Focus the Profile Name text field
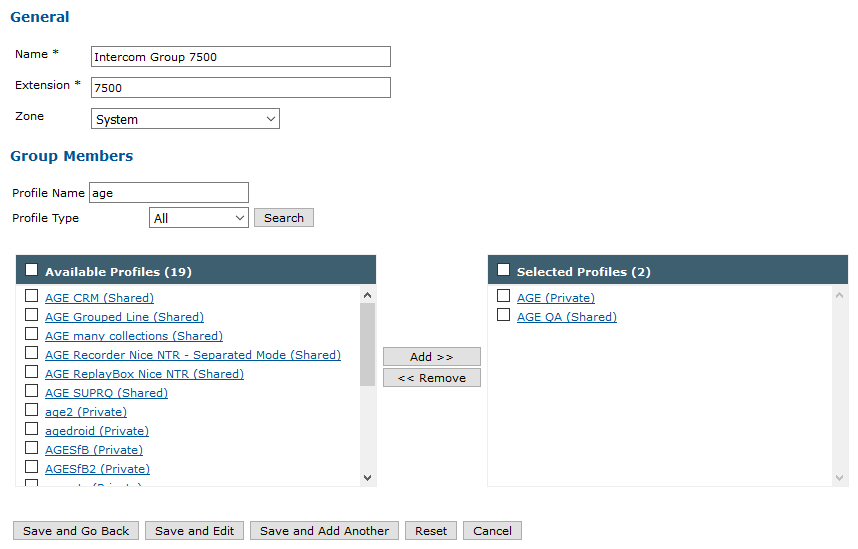Screen dimensions: 858x549 pos(168,193)
